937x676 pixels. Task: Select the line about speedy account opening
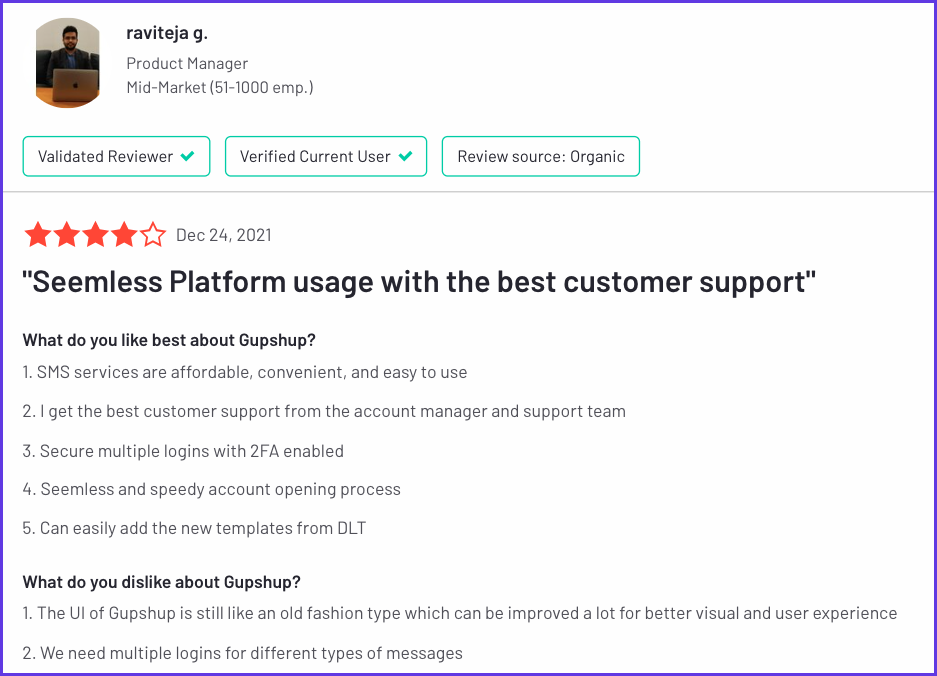pos(212,489)
